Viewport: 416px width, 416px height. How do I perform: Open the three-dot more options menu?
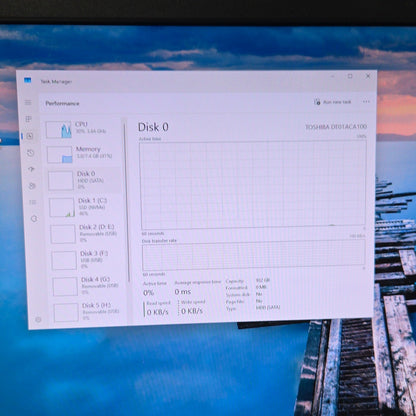pyautogui.click(x=366, y=101)
